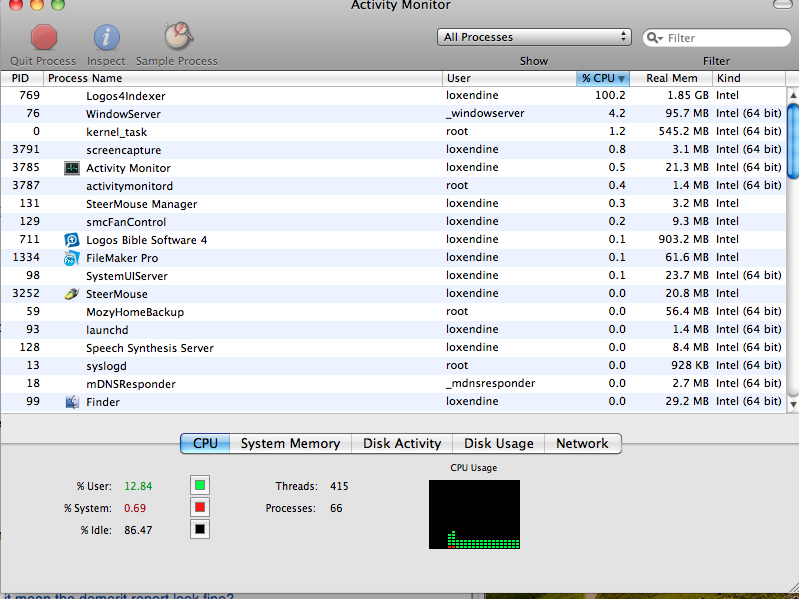799x599 pixels.
Task: Toggle % CPU column sort arrow
Action: coord(621,78)
